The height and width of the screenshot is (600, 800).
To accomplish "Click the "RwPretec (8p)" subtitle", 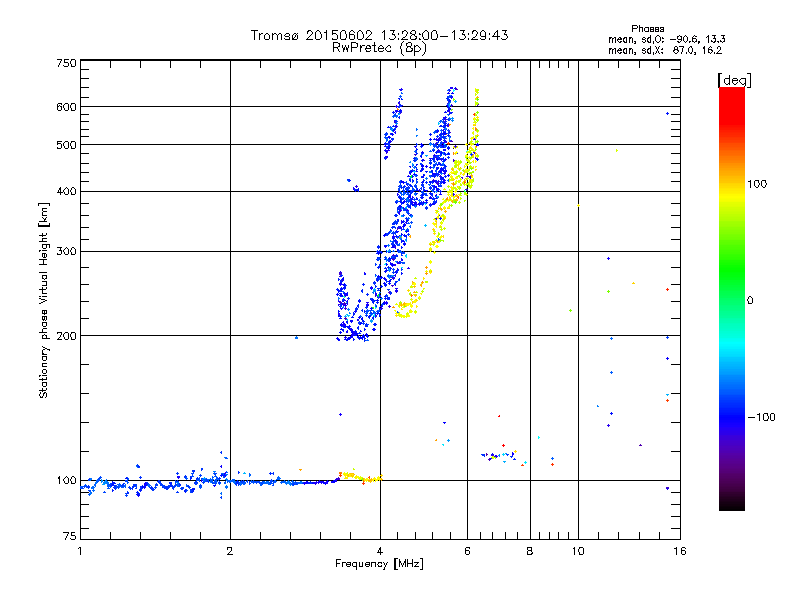I will click(379, 48).
